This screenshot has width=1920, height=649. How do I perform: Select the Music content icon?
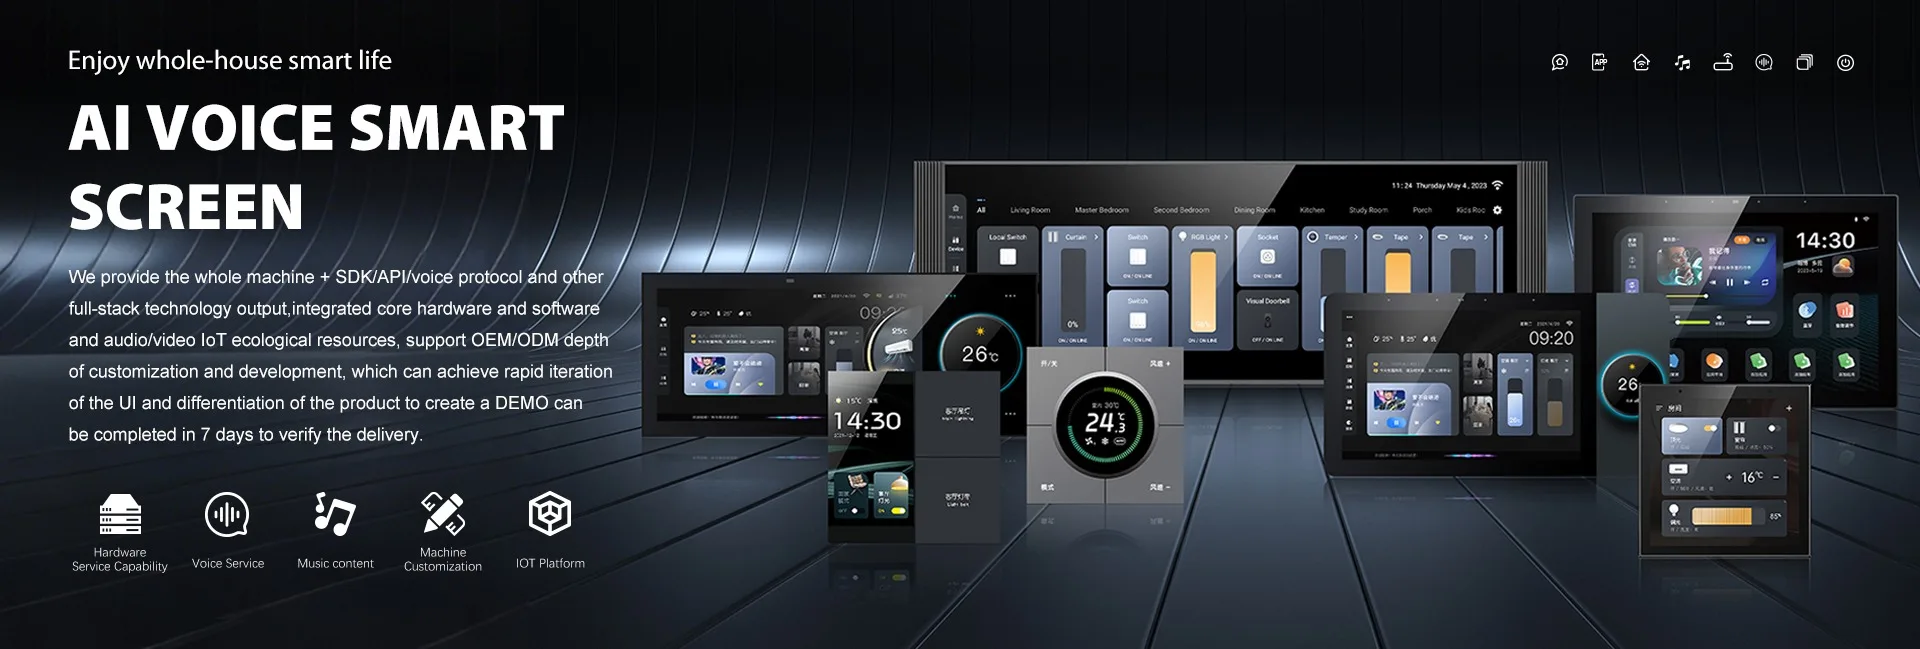[335, 514]
